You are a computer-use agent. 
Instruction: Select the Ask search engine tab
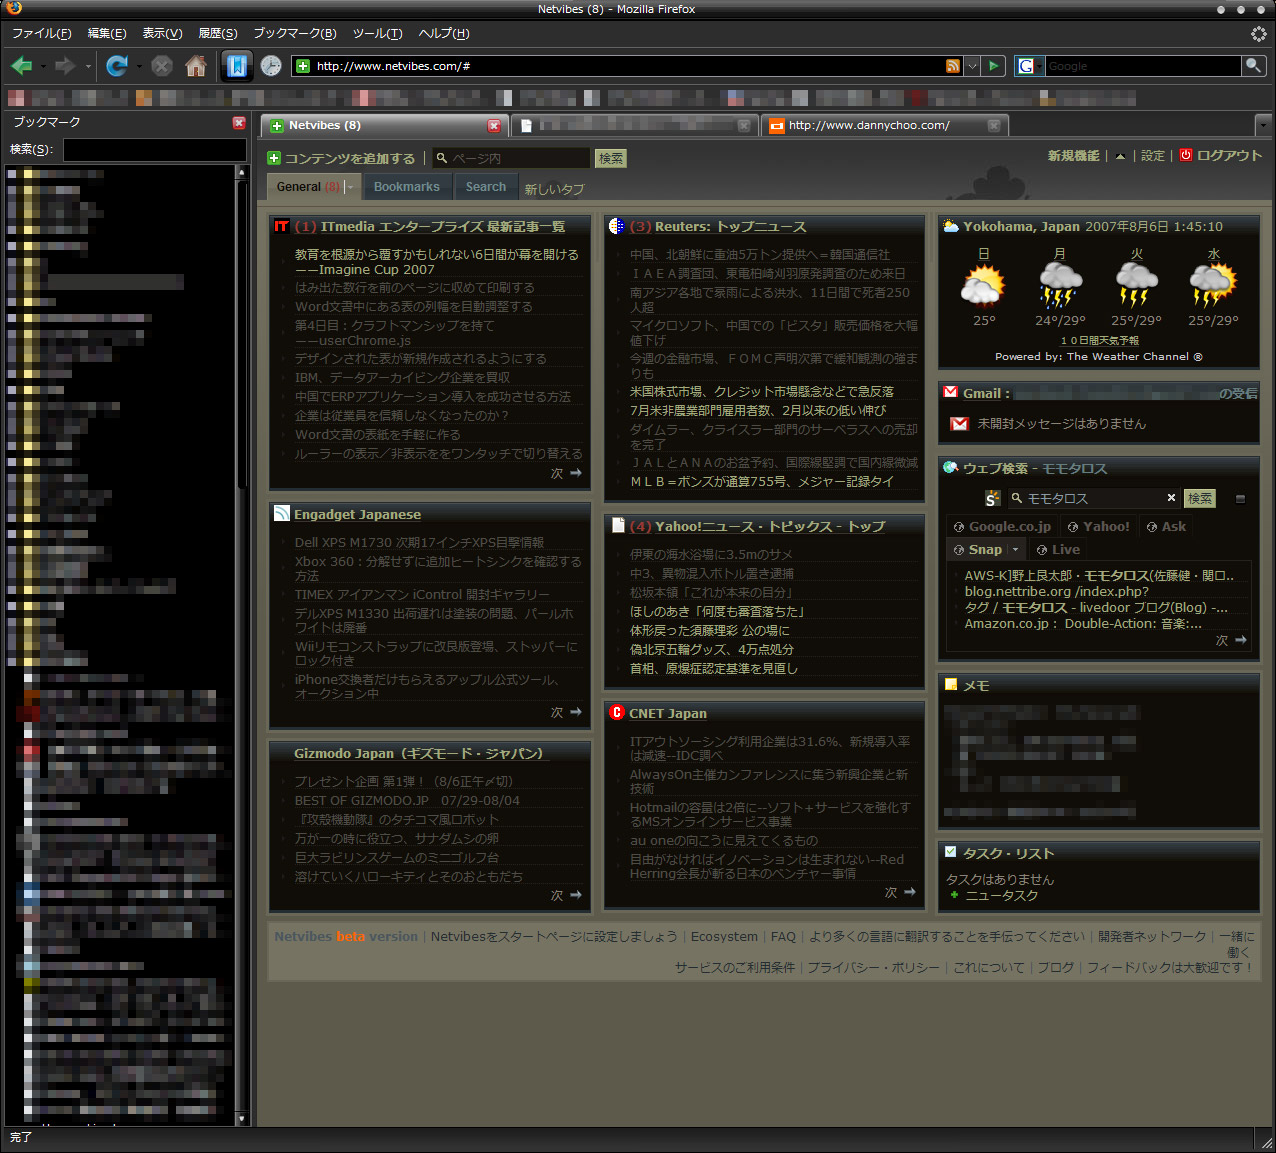(1166, 526)
